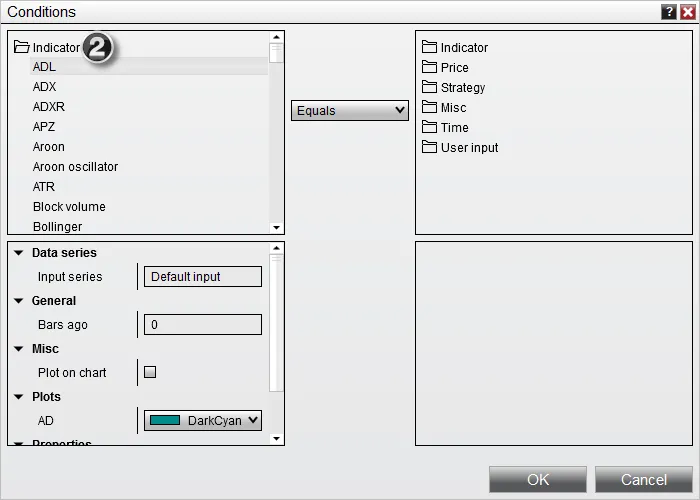
Task: Confirm with the OK button
Action: (538, 479)
